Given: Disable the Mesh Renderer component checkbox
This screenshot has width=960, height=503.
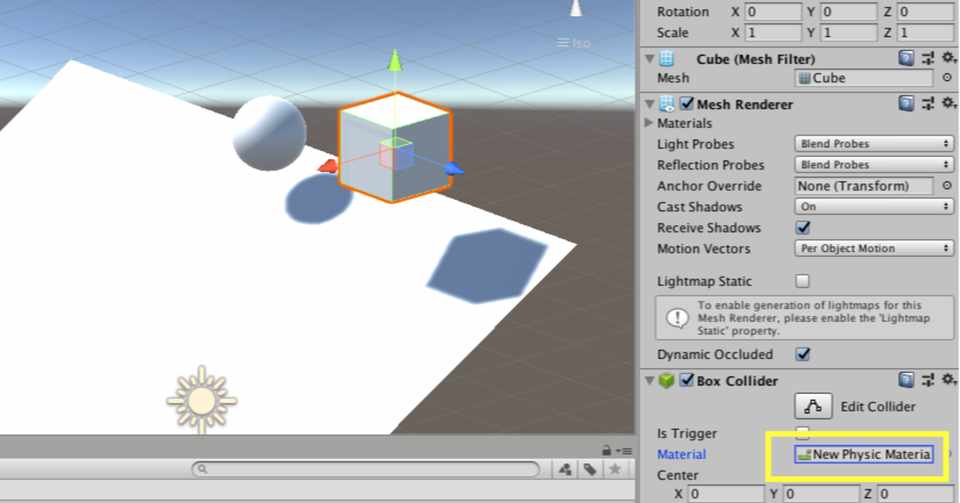Looking at the screenshot, I should 687,103.
